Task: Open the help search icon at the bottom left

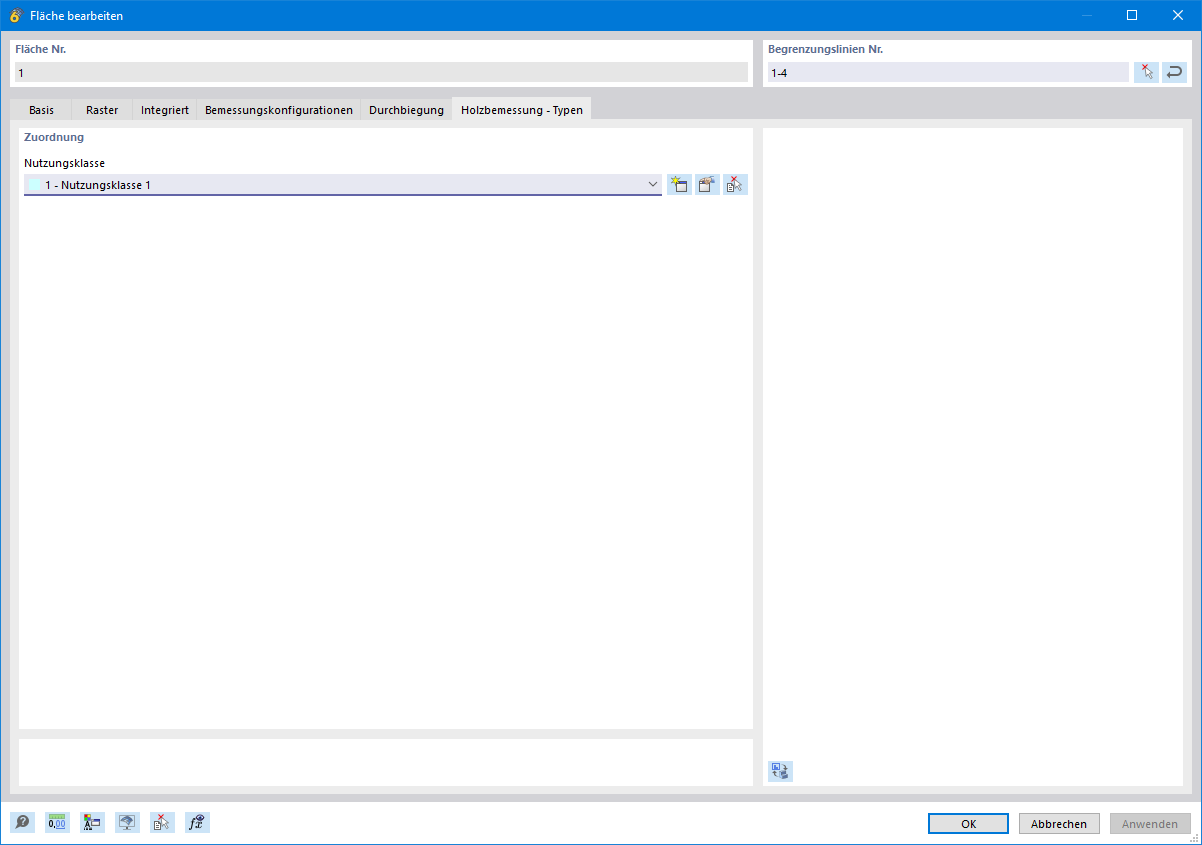Action: click(x=22, y=823)
